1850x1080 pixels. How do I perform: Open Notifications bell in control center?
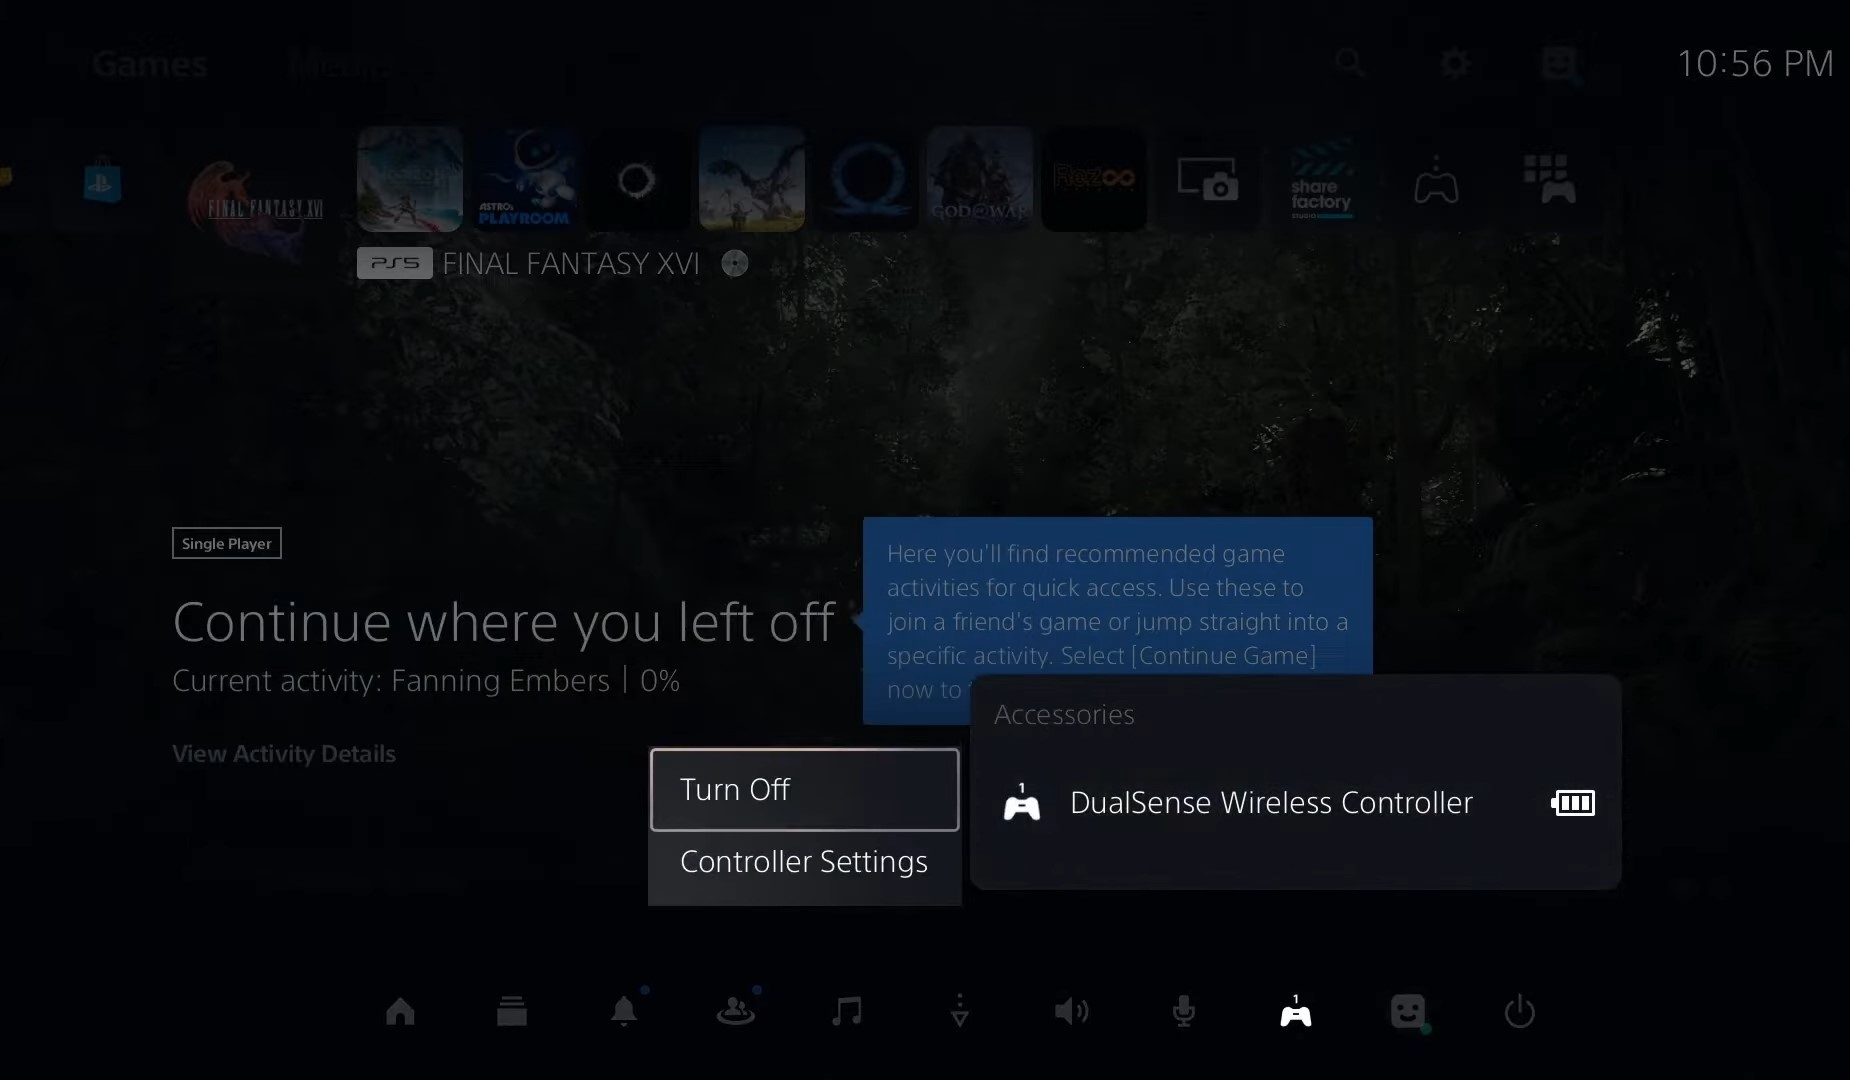pos(624,1011)
